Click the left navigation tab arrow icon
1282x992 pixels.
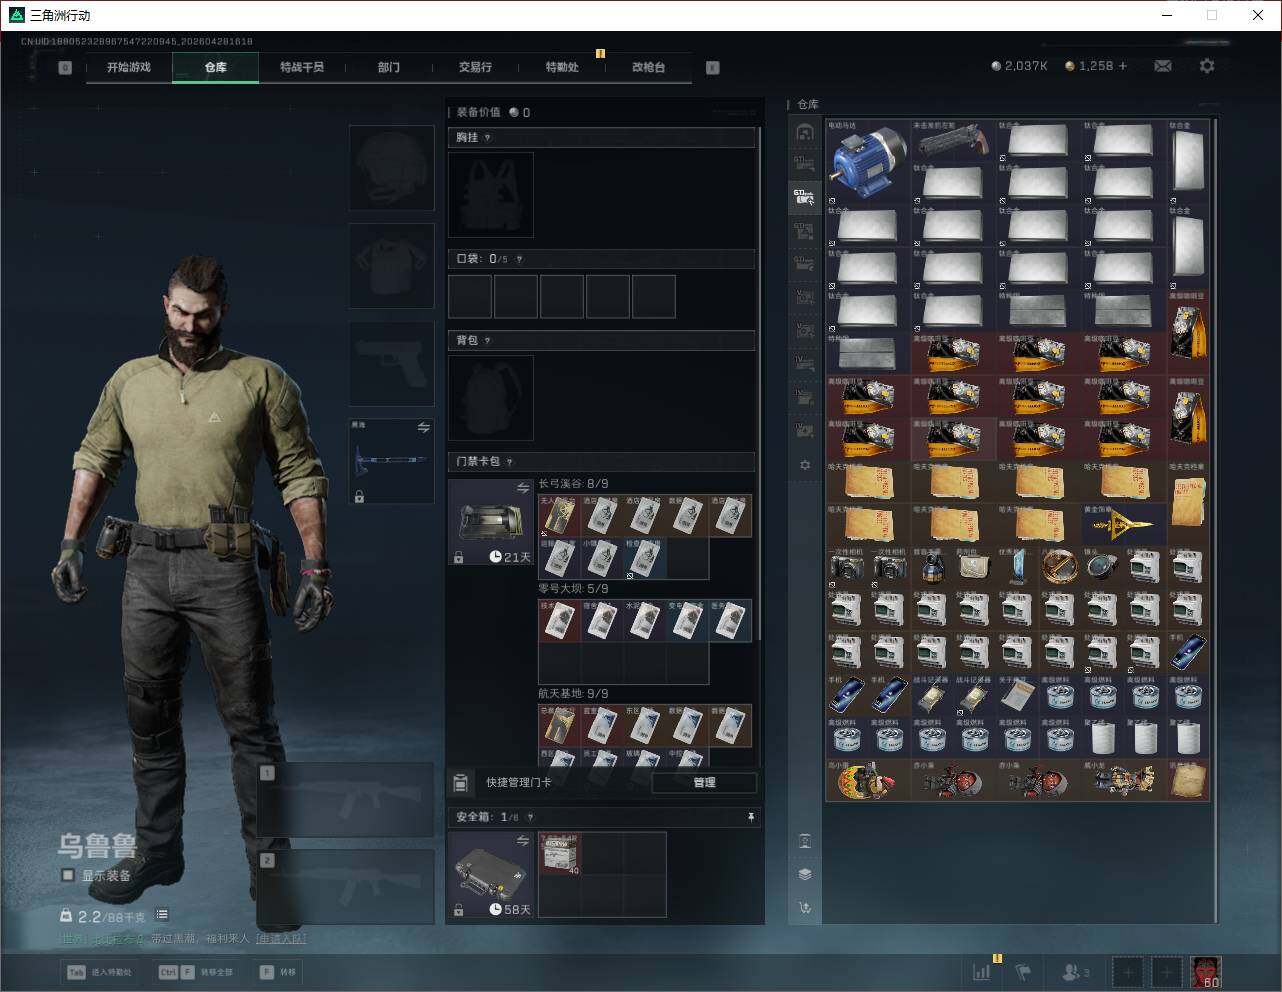click(x=65, y=68)
